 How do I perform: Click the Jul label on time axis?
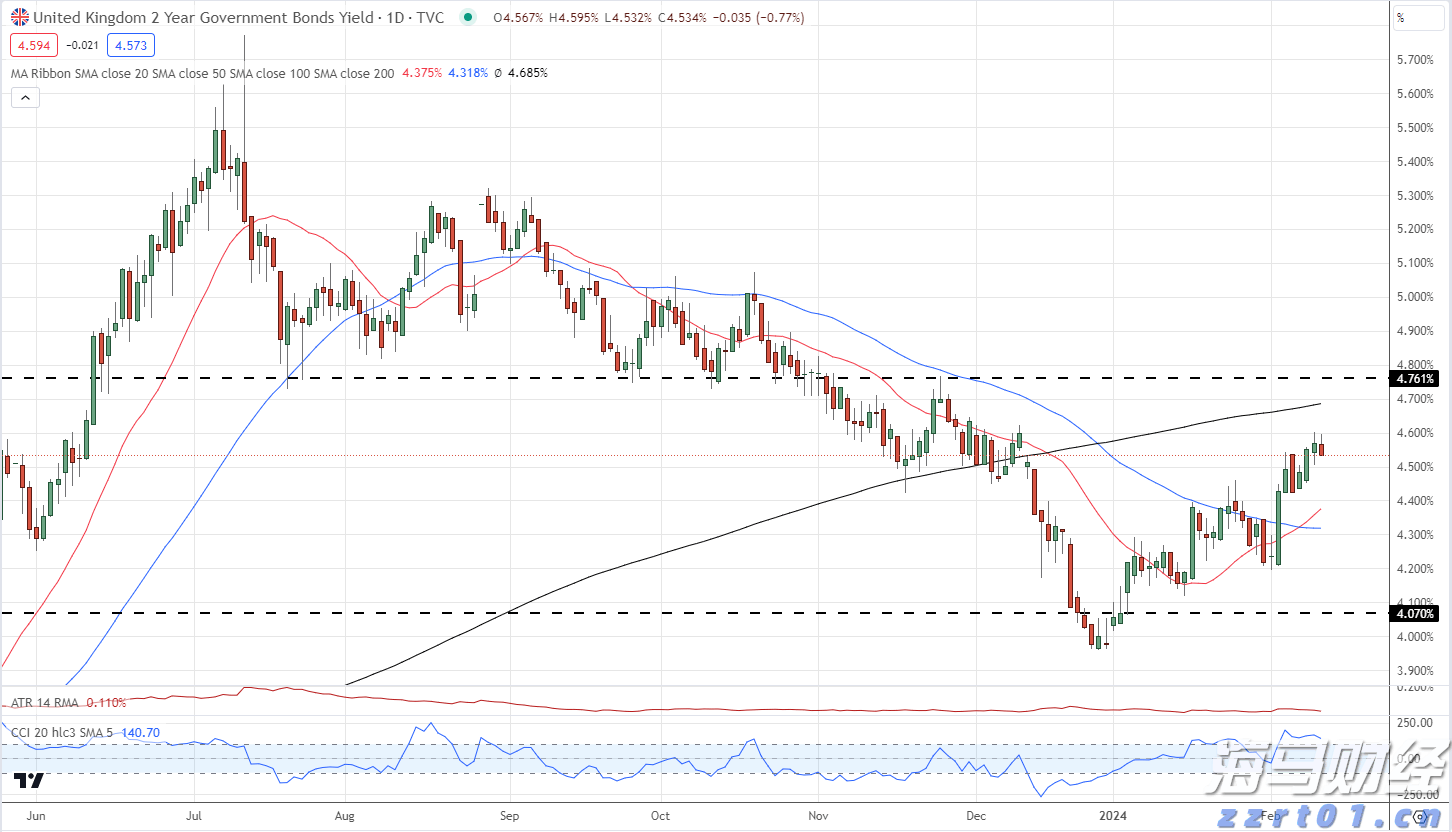(194, 816)
